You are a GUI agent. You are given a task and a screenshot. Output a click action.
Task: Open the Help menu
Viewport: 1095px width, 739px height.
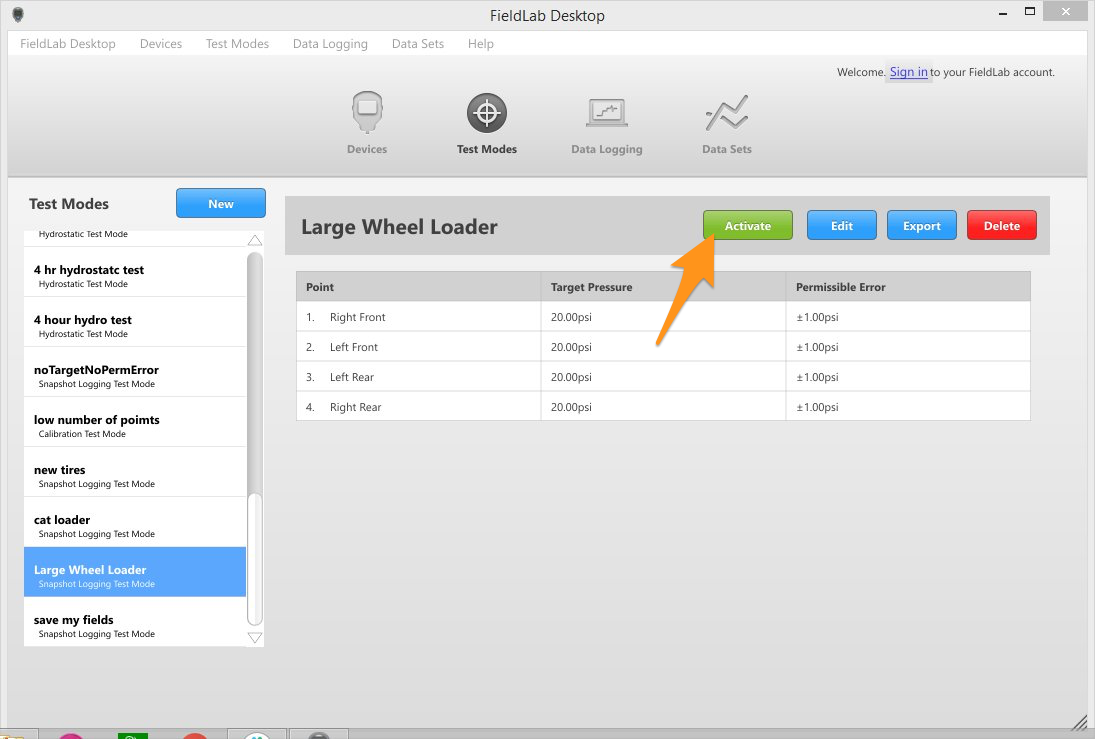480,43
